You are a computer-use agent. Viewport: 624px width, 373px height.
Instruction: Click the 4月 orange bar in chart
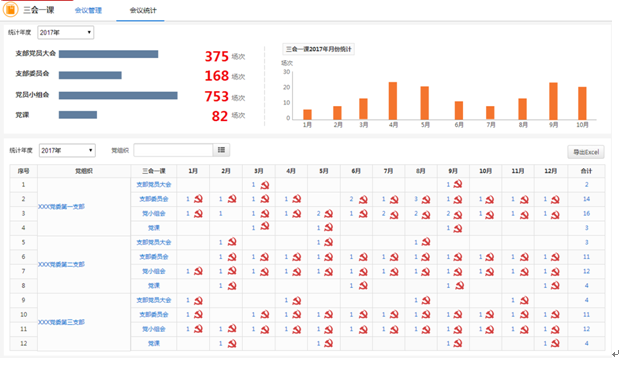click(393, 101)
